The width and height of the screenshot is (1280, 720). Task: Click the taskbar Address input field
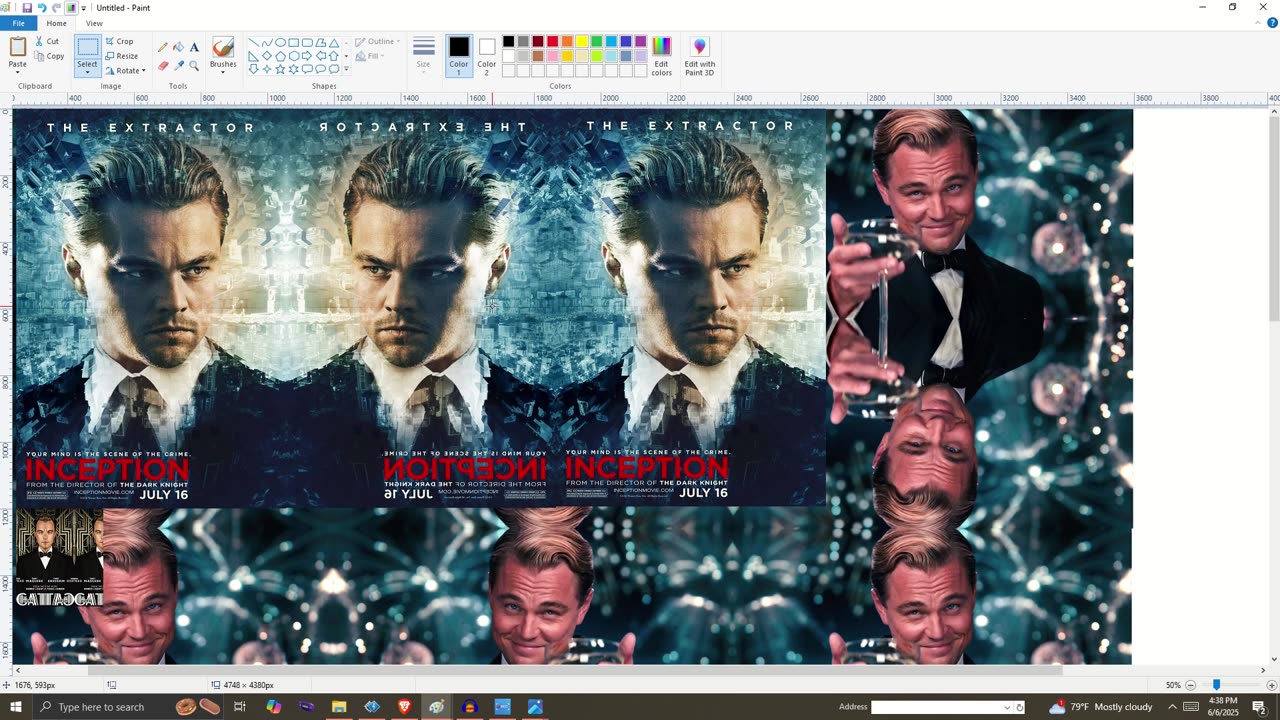[x=938, y=707]
